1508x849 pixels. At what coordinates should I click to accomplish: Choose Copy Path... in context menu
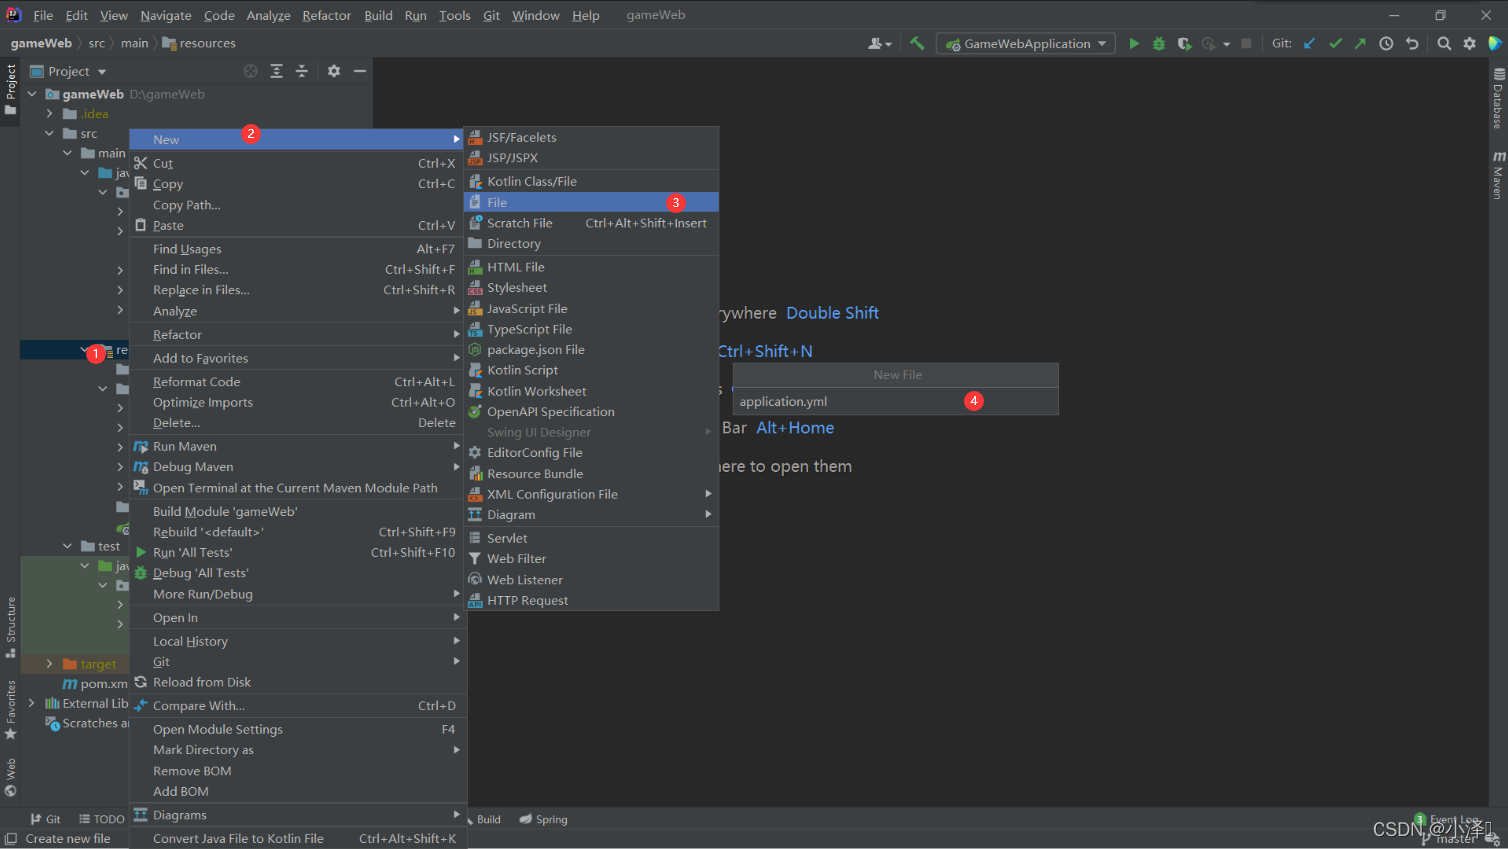coord(297,205)
